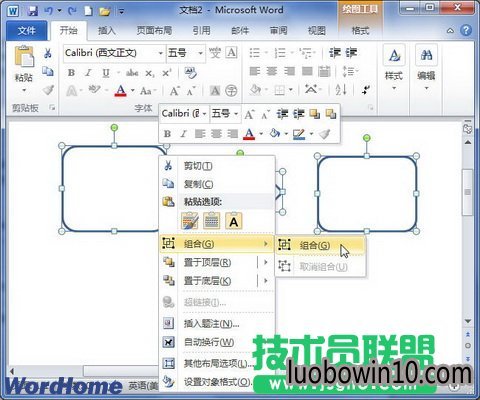Click the Save icon in quick access toolbar

[32, 11]
